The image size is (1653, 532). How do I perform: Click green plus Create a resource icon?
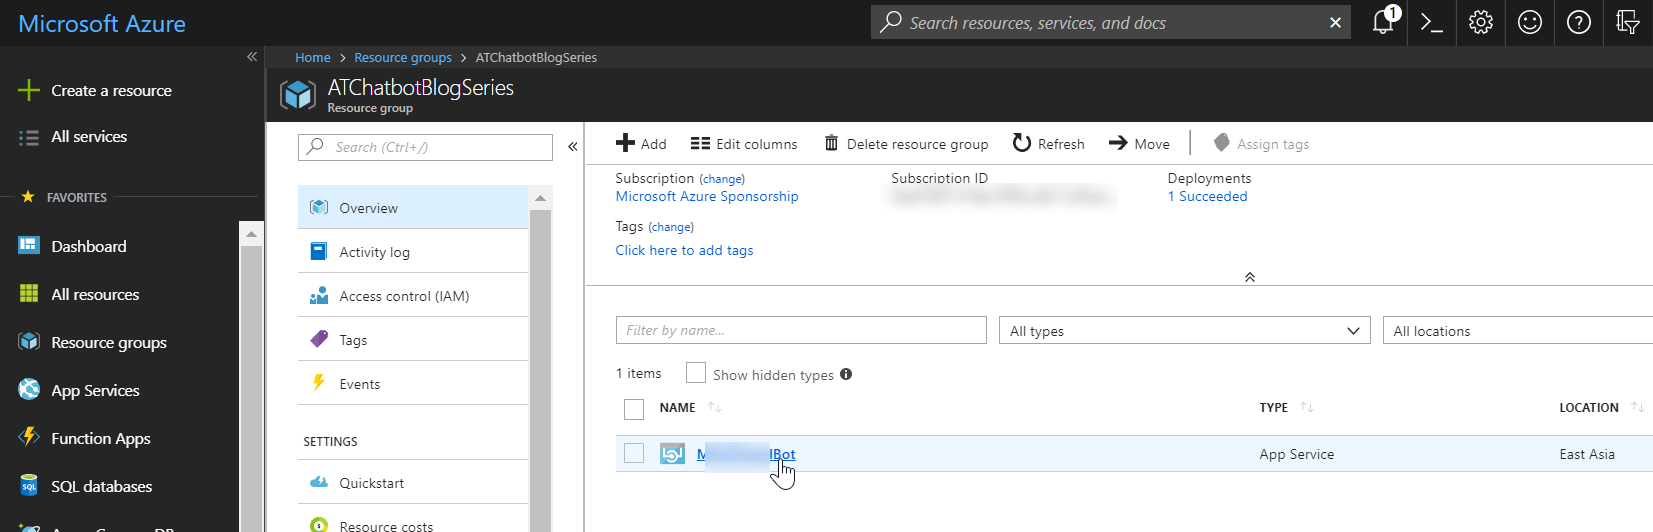click(29, 90)
